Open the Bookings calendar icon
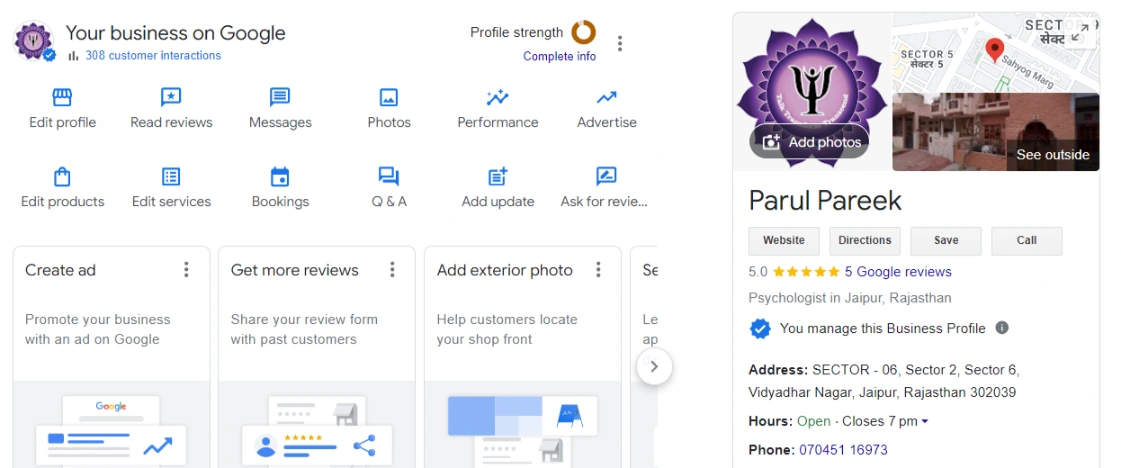This screenshot has height=468, width=1121. pyautogui.click(x=280, y=177)
